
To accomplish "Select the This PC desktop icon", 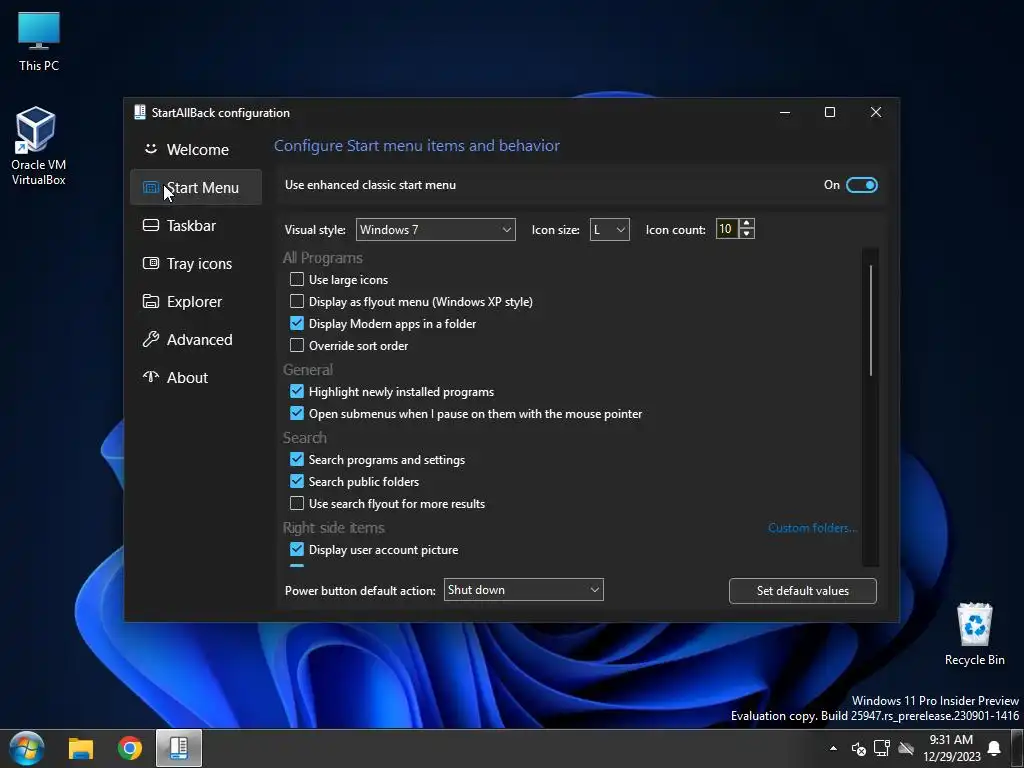I will click(39, 42).
